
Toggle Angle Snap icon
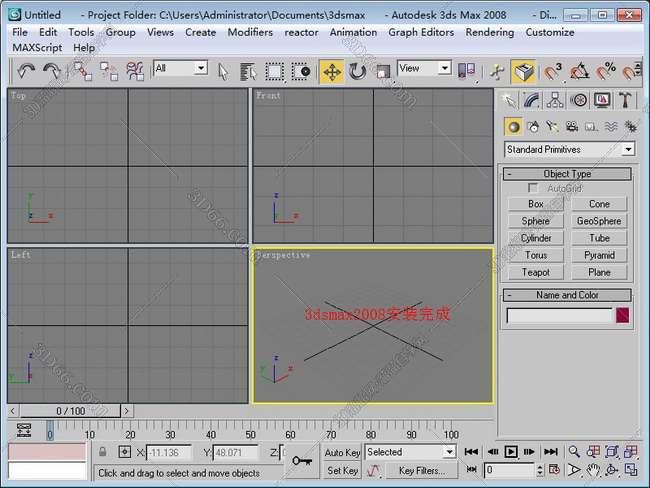point(580,72)
